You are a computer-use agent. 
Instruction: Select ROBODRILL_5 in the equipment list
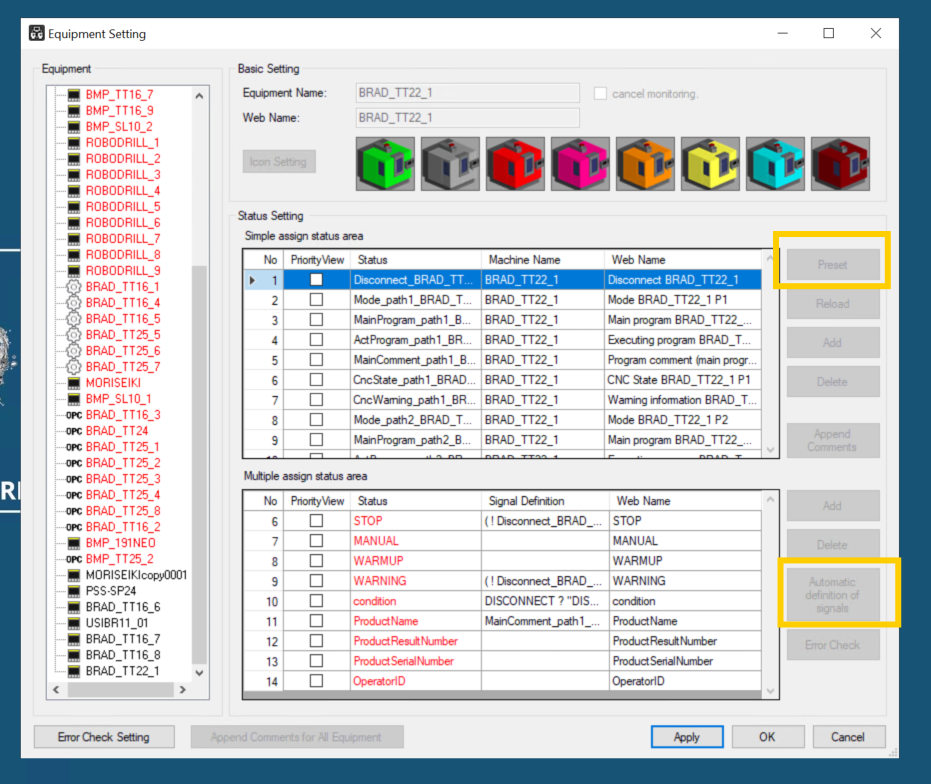[123, 207]
